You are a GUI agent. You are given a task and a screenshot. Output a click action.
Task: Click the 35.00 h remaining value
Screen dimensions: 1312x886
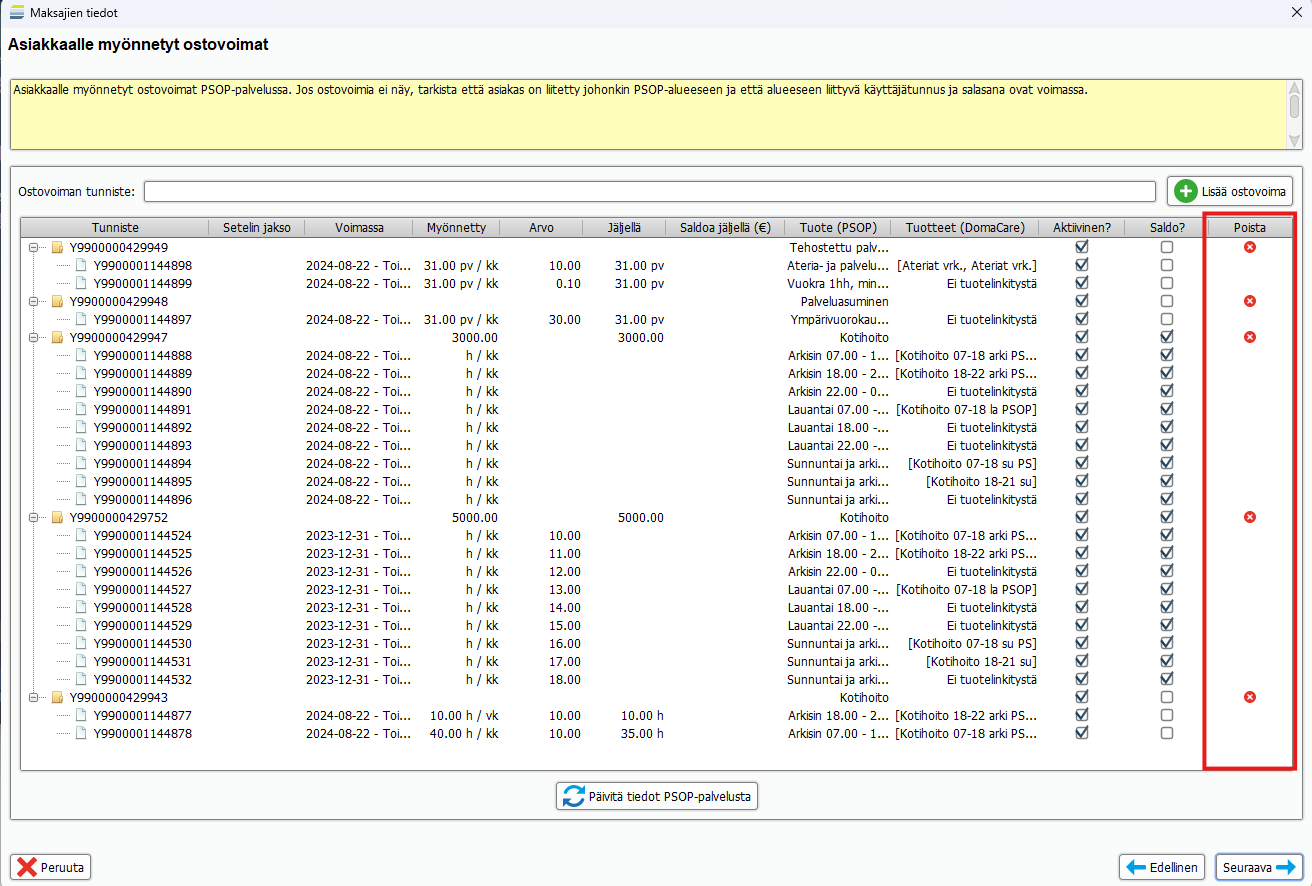tap(642, 734)
